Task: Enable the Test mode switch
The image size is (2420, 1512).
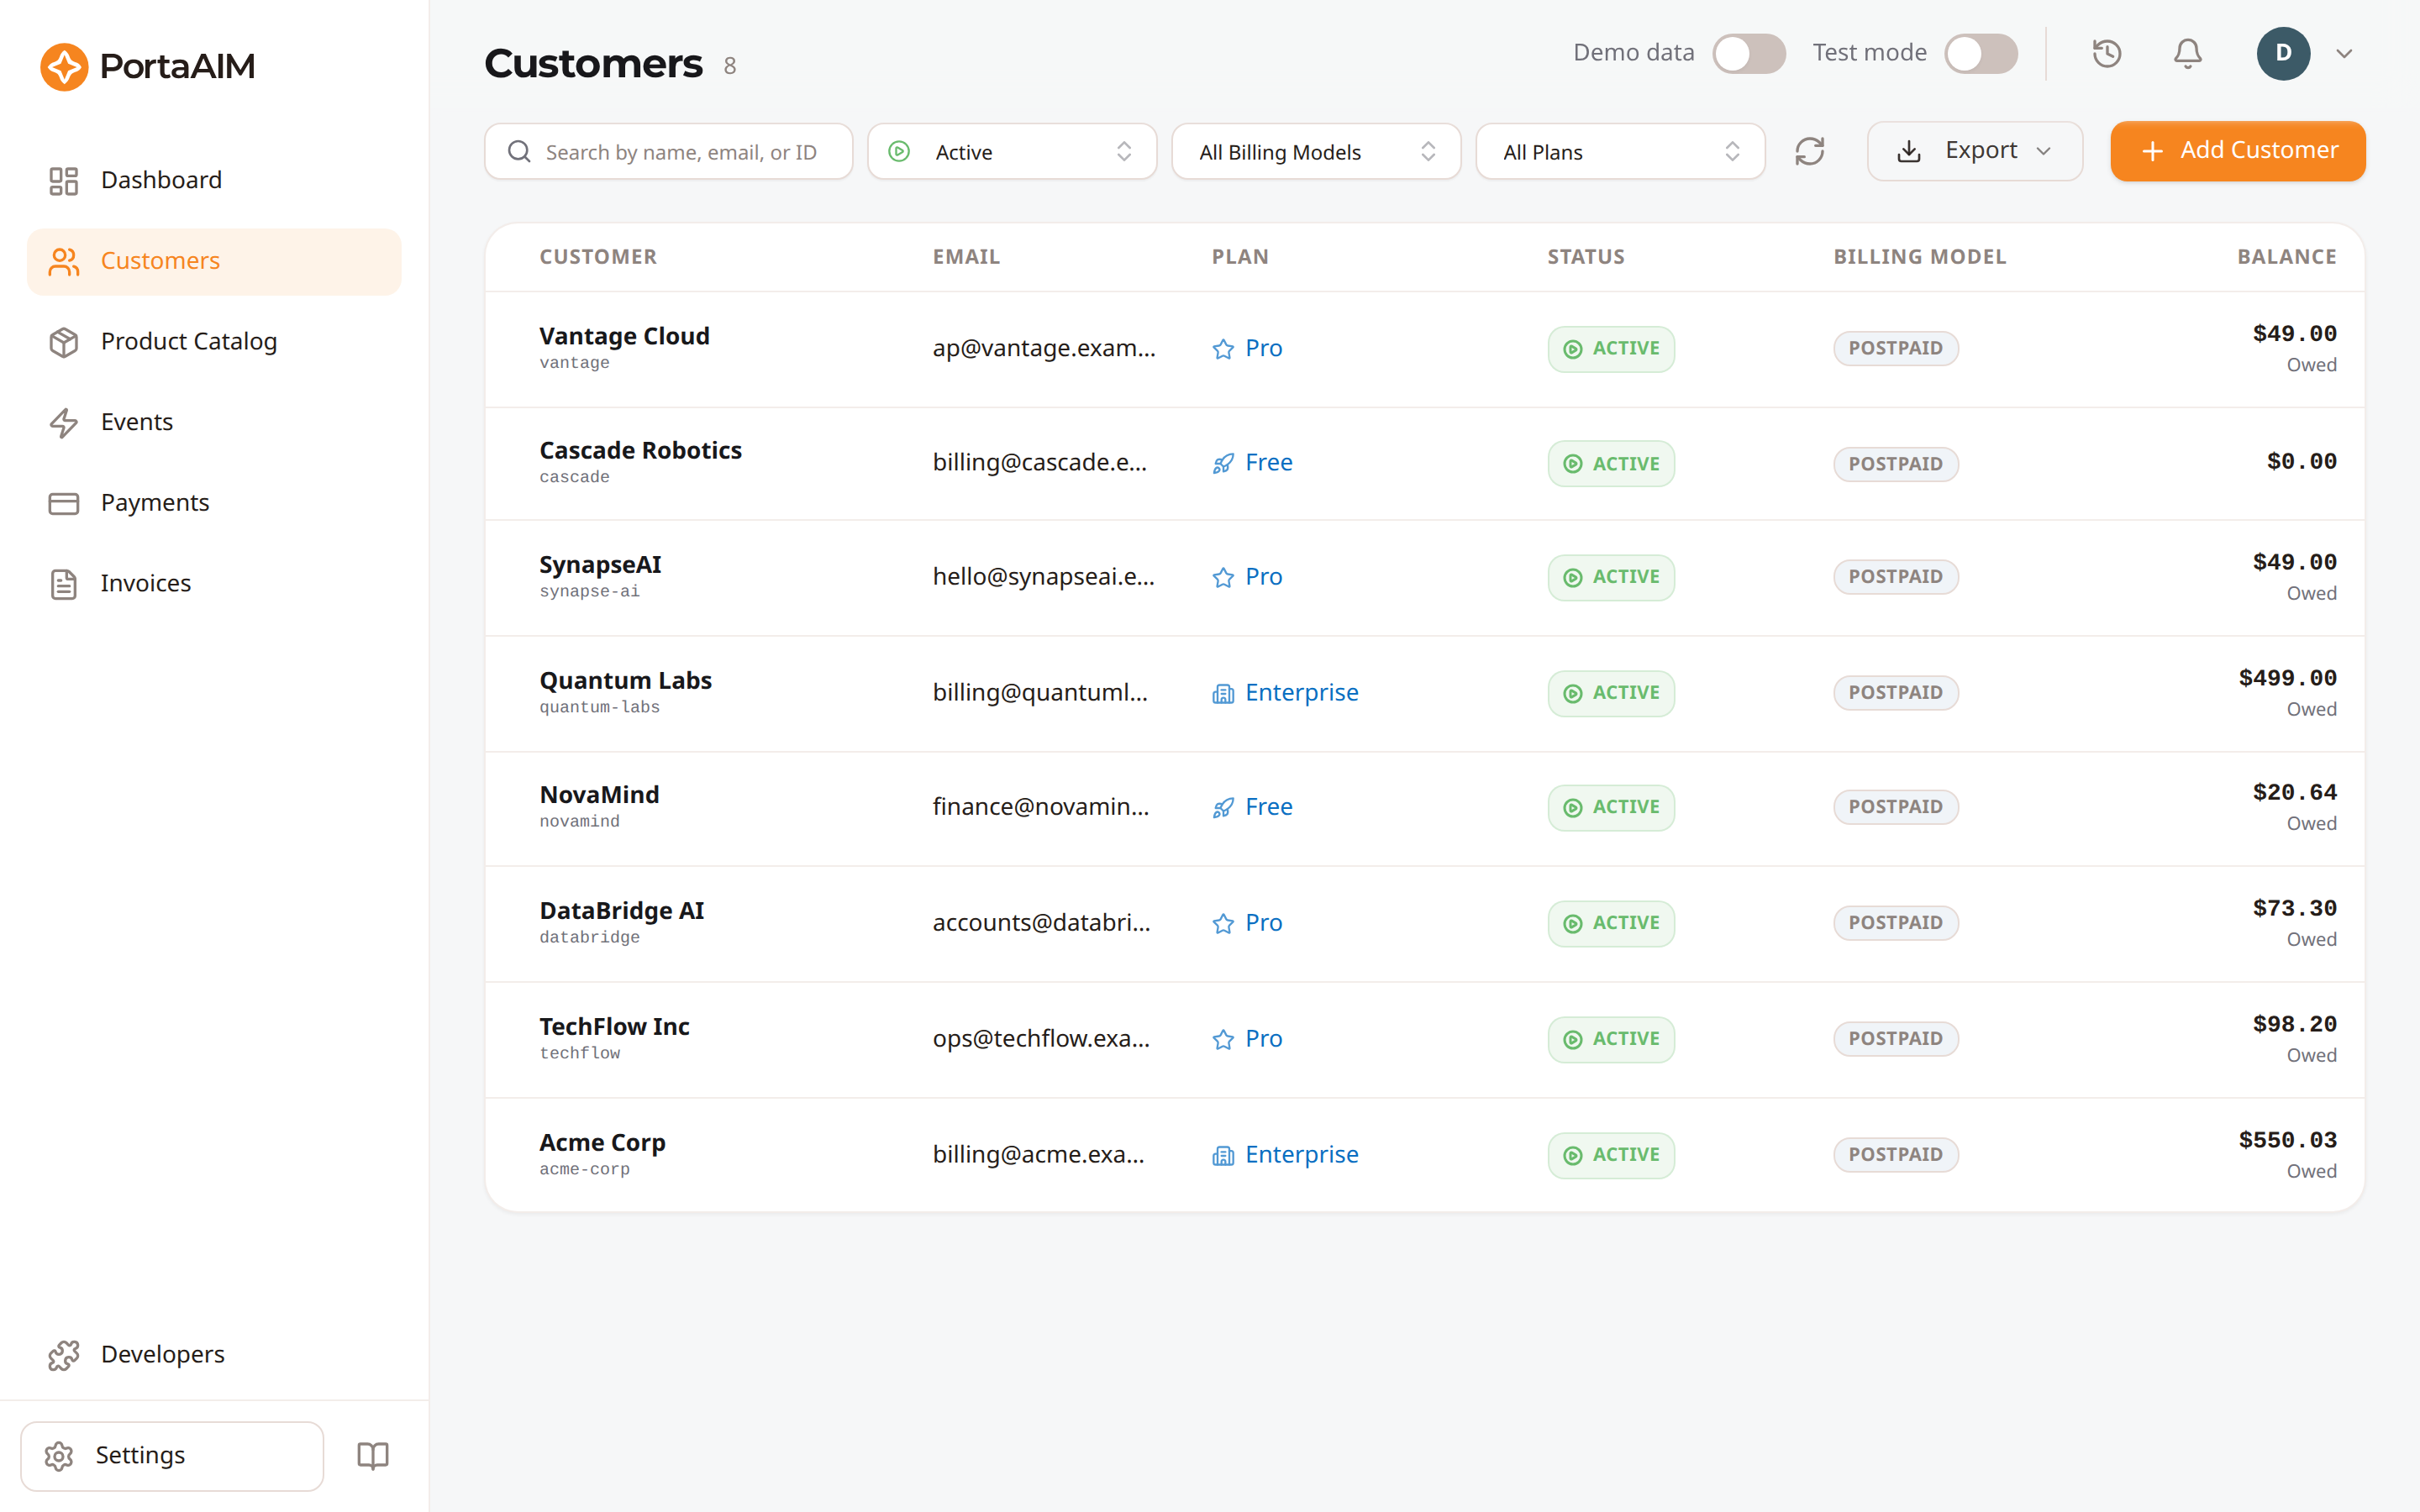Action: 1980,53
